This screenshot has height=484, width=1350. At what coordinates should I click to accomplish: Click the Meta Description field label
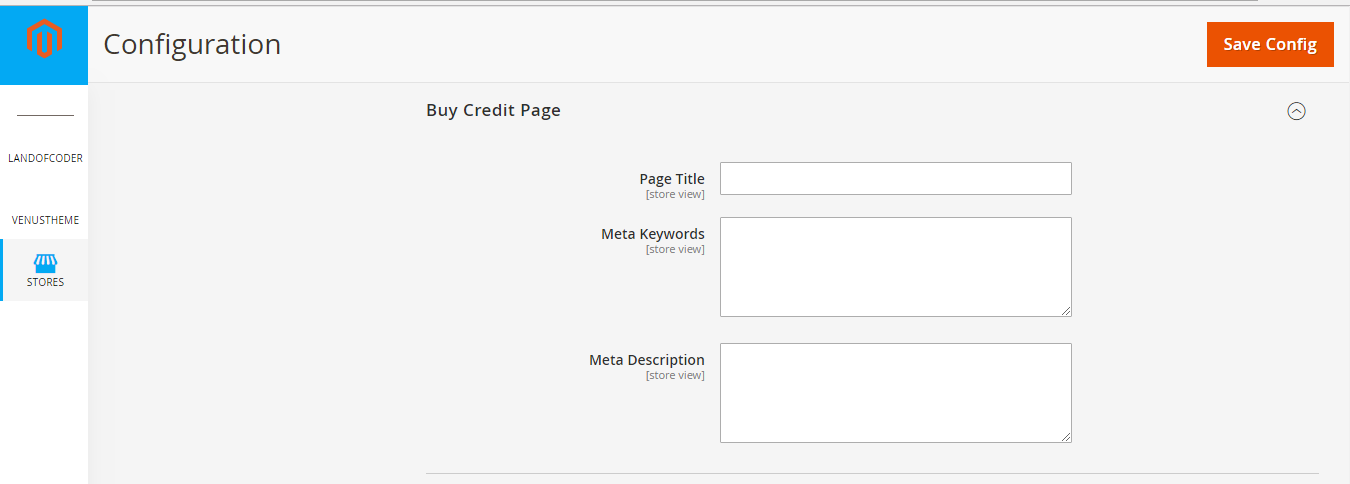646,360
